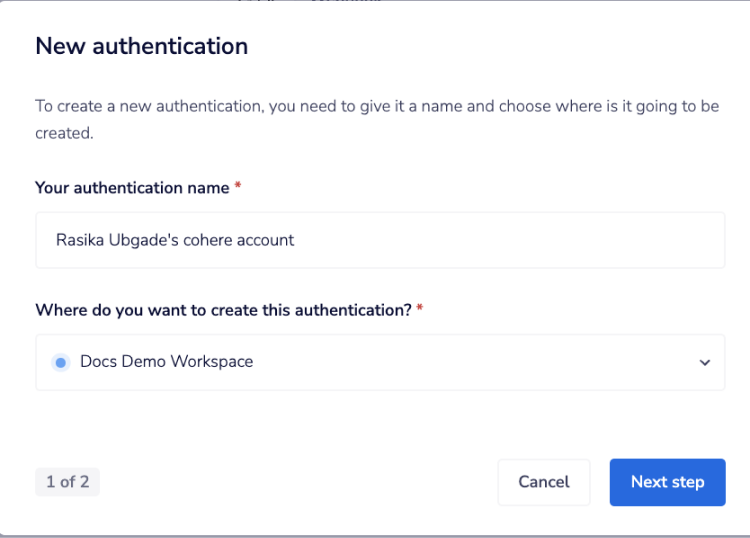The height and width of the screenshot is (538, 750).
Task: Click the "1 of 2" step indicator
Action: click(68, 482)
